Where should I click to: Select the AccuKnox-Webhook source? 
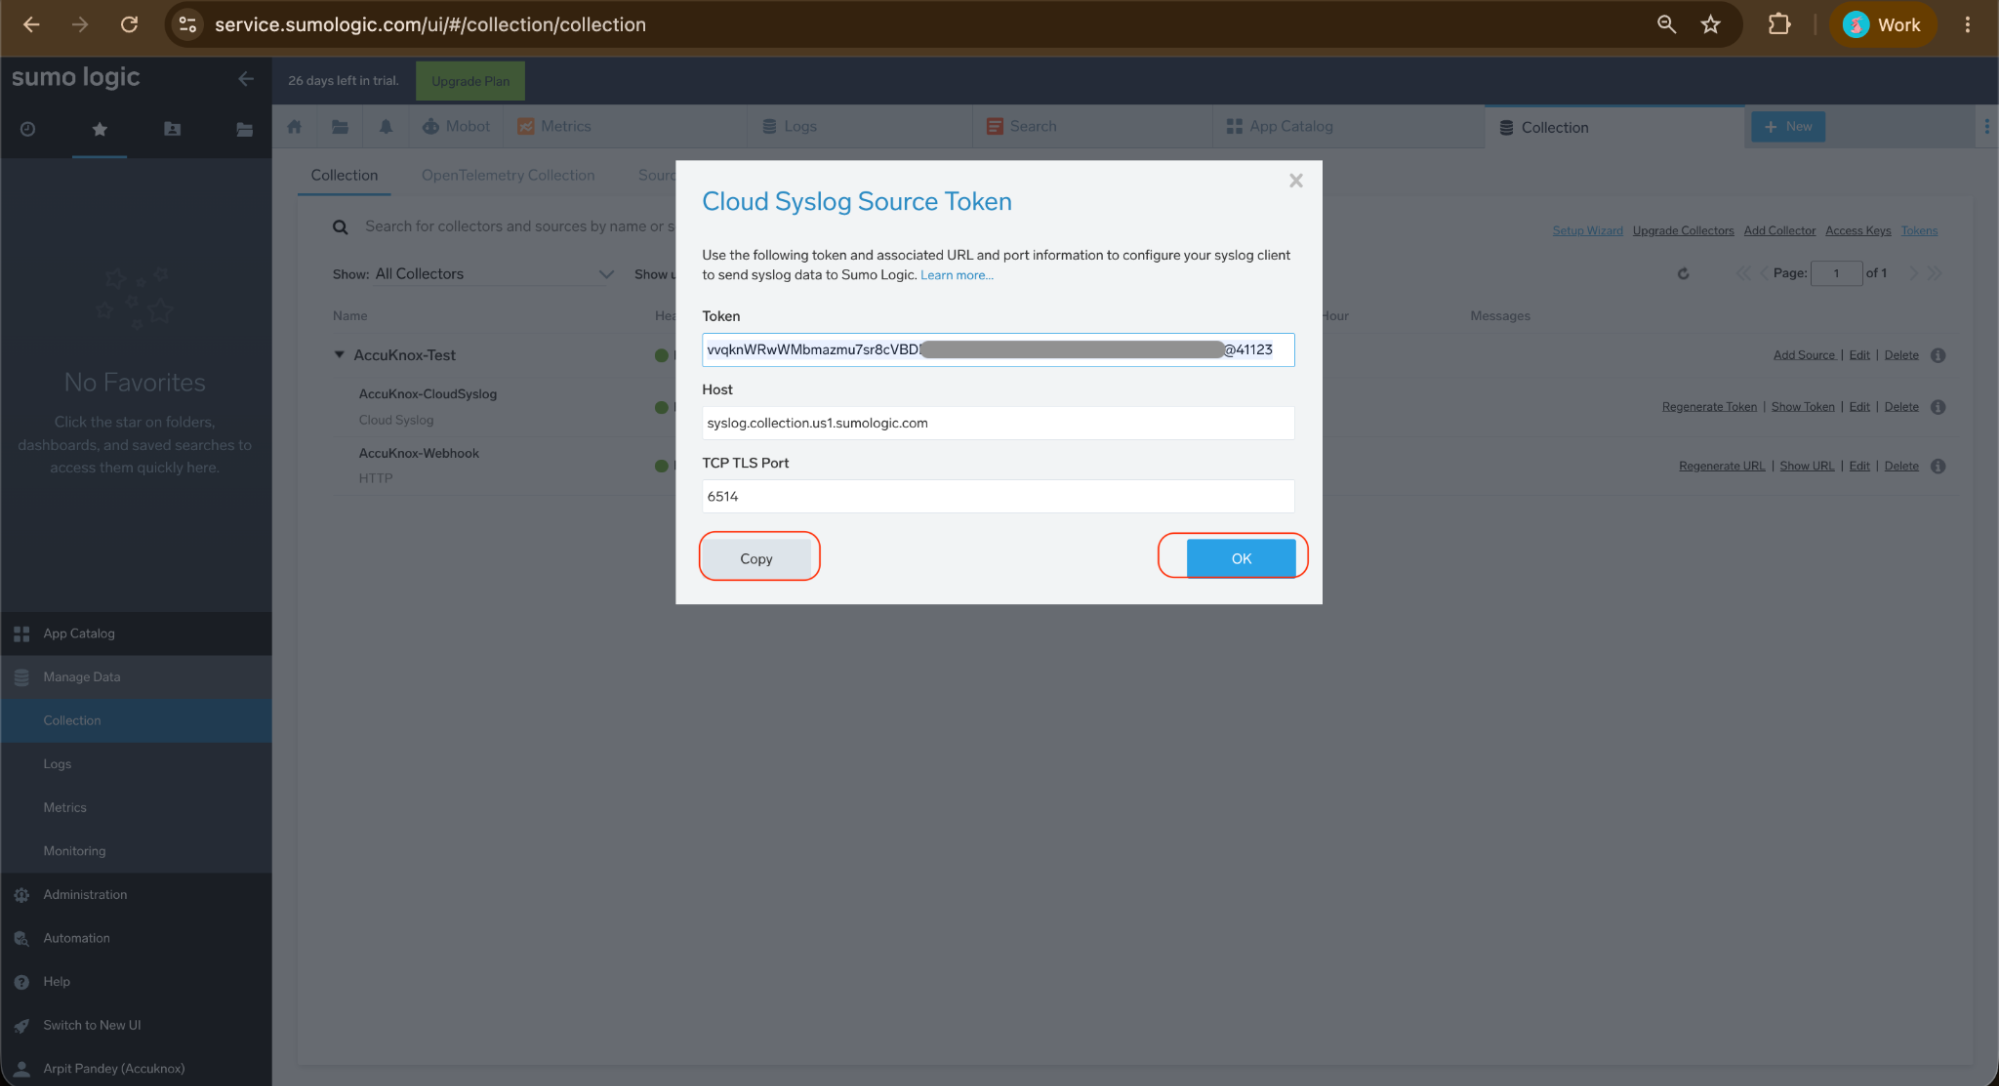click(419, 453)
